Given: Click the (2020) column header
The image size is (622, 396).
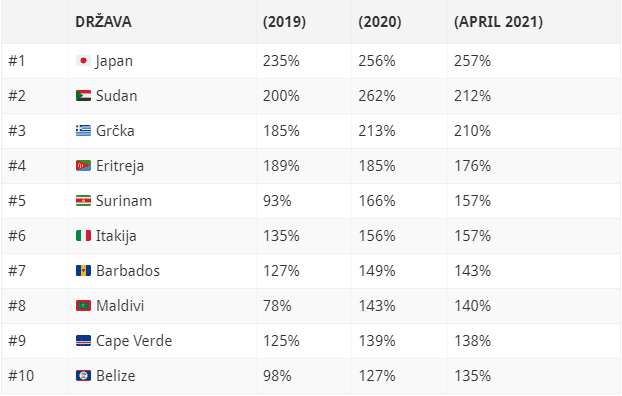Looking at the screenshot, I should point(380,22).
